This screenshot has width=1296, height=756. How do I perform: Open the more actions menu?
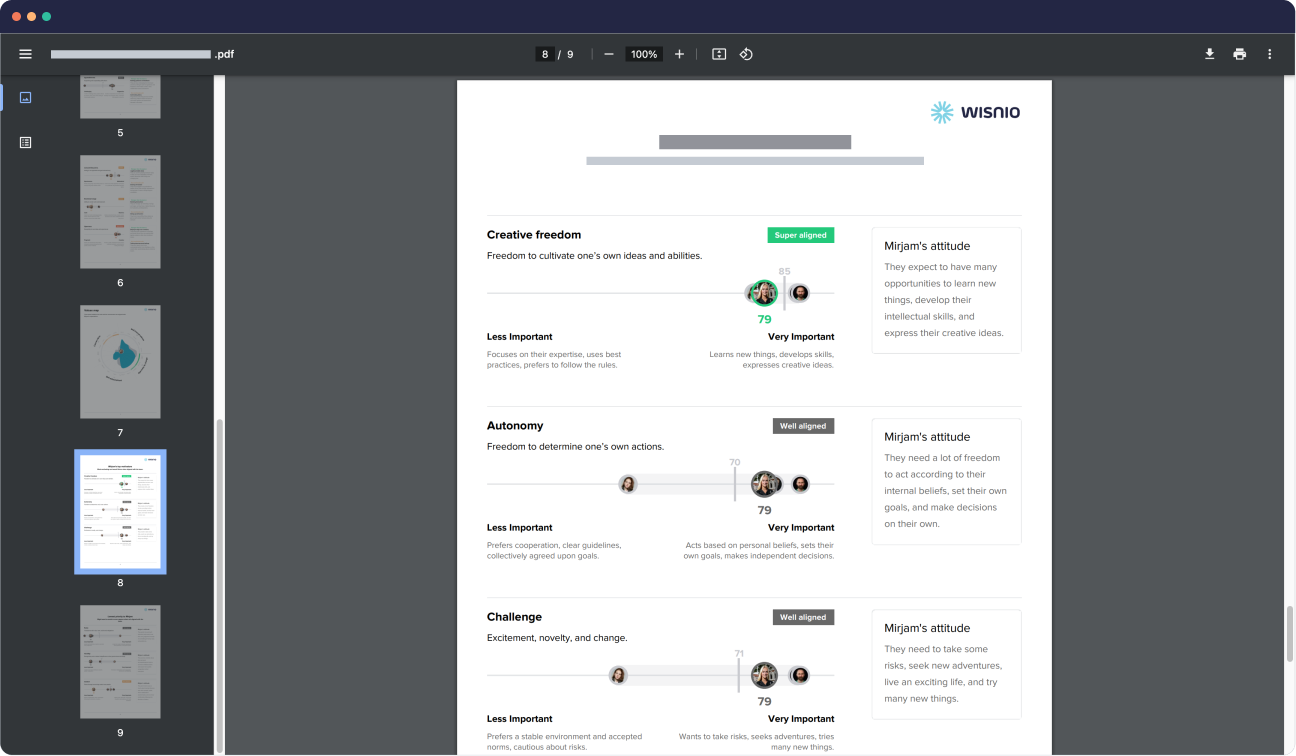[x=1270, y=54]
